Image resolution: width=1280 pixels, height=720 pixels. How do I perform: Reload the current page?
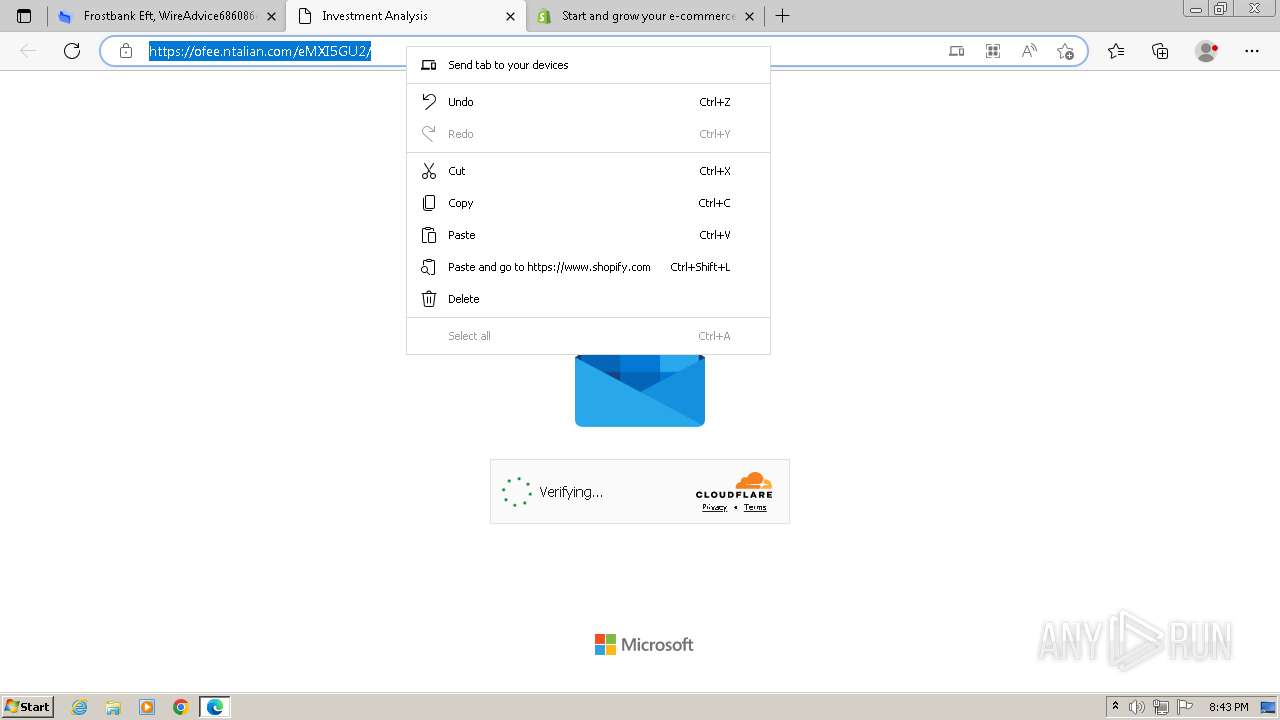72,51
